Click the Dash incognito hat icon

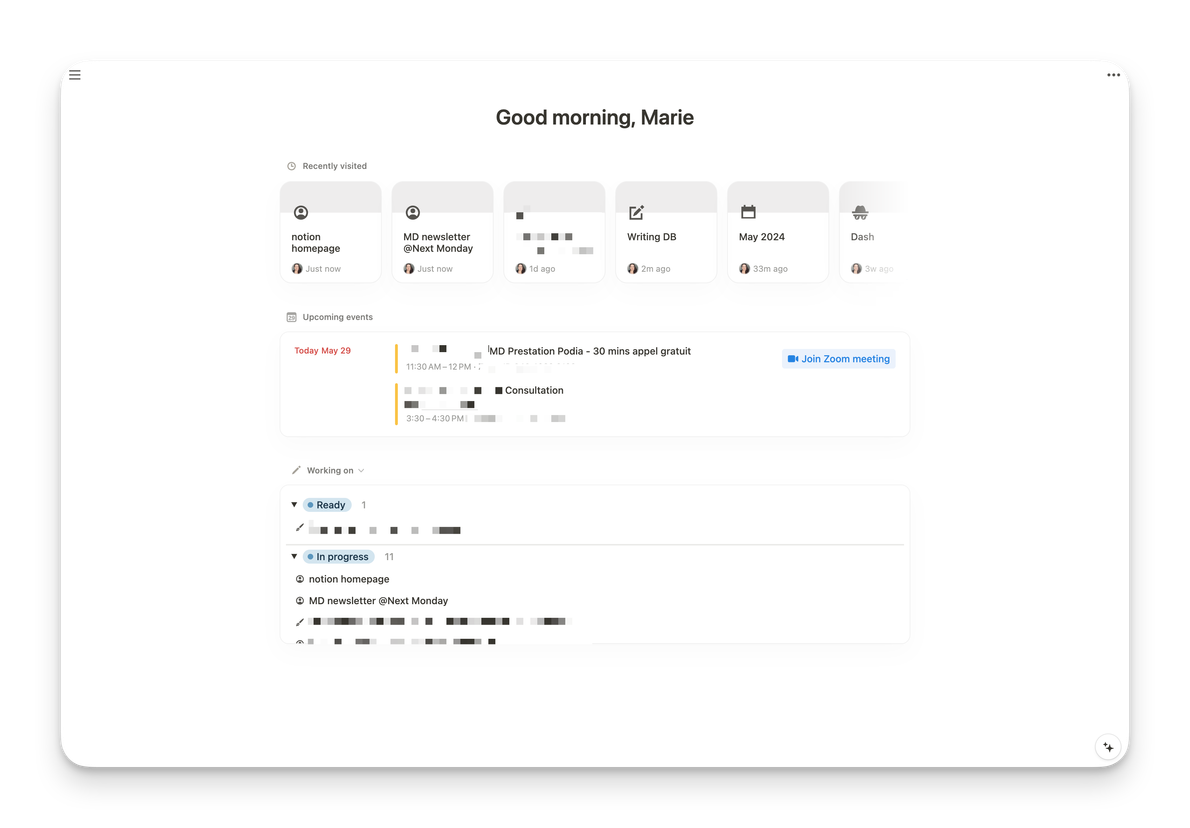[860, 213]
